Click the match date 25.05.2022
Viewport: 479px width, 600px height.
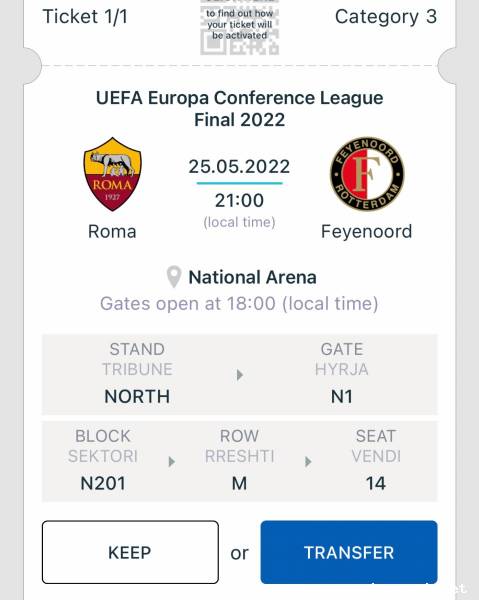[240, 166]
